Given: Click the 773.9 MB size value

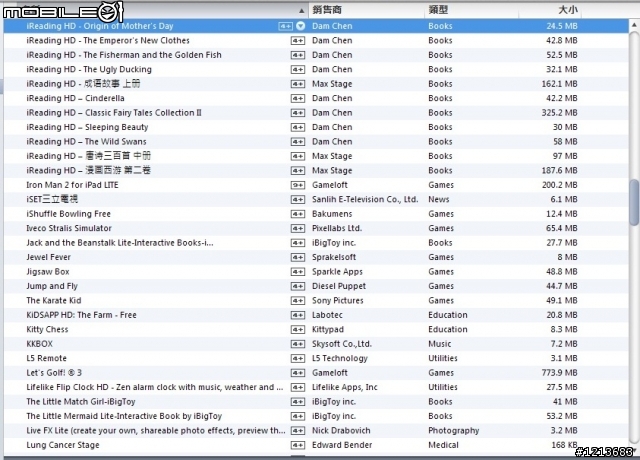Looking at the screenshot, I should click(x=559, y=373).
